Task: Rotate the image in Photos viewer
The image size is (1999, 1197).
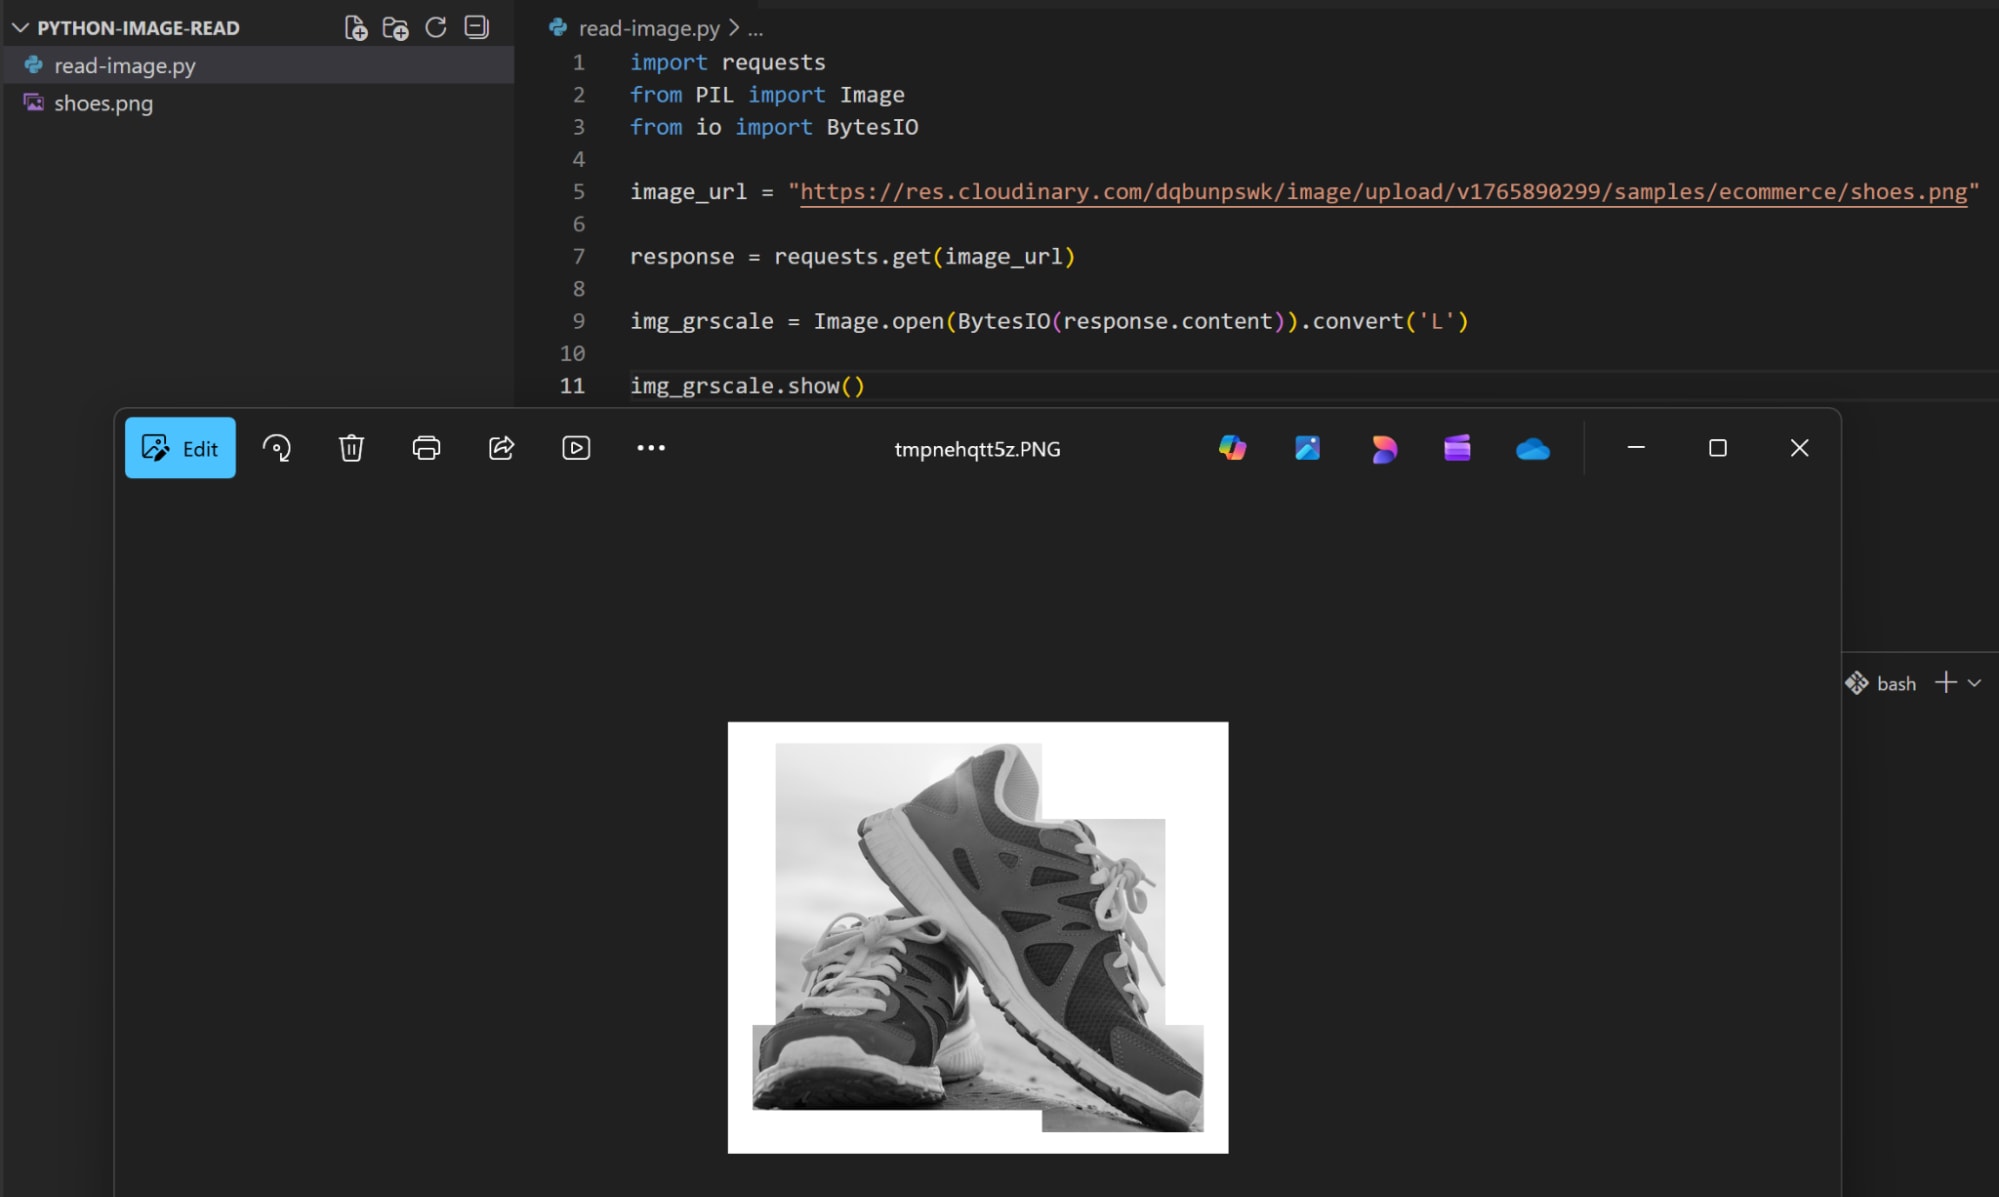Action: click(277, 448)
